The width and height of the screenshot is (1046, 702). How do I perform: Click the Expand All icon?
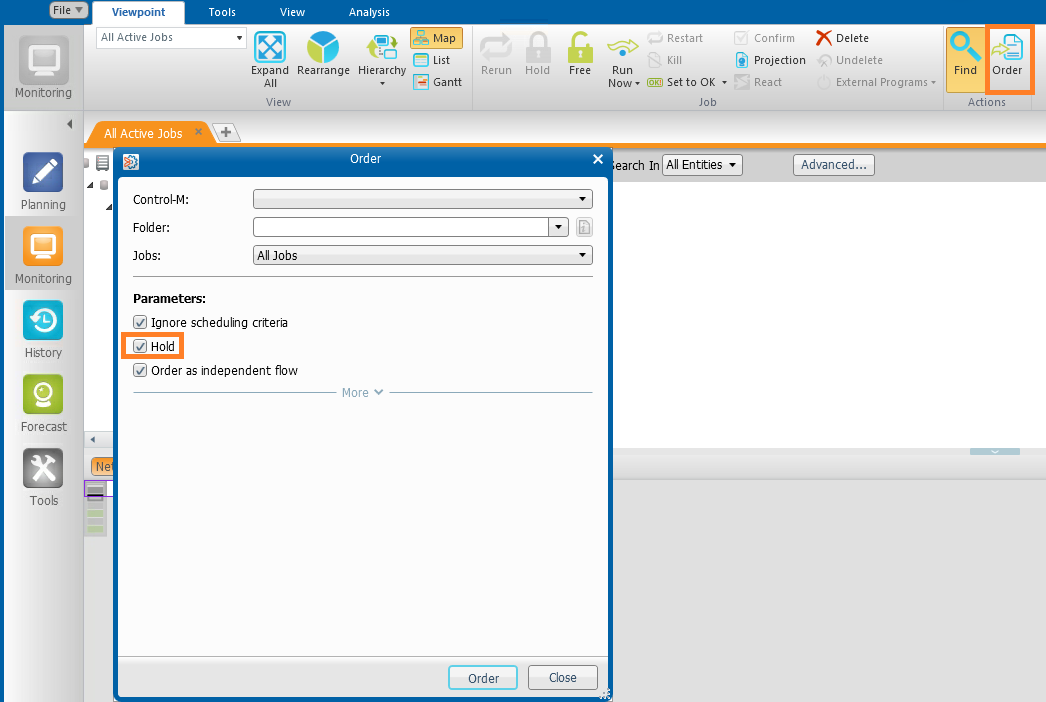pos(270,48)
